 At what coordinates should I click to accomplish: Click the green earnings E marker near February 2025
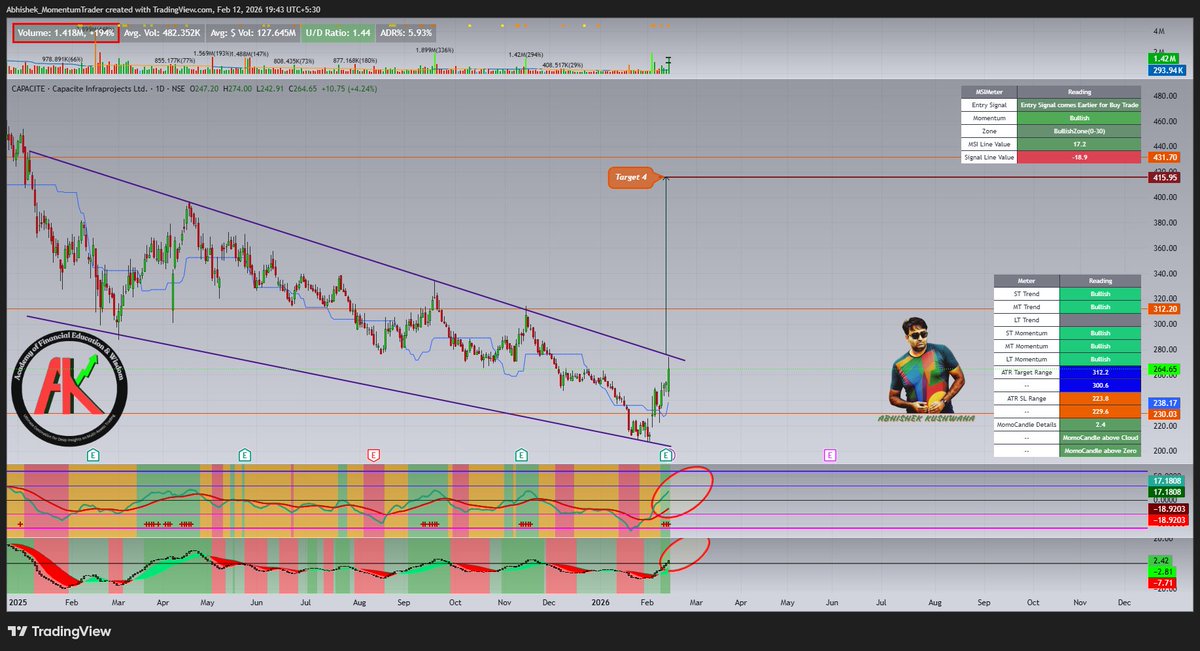tap(93, 455)
